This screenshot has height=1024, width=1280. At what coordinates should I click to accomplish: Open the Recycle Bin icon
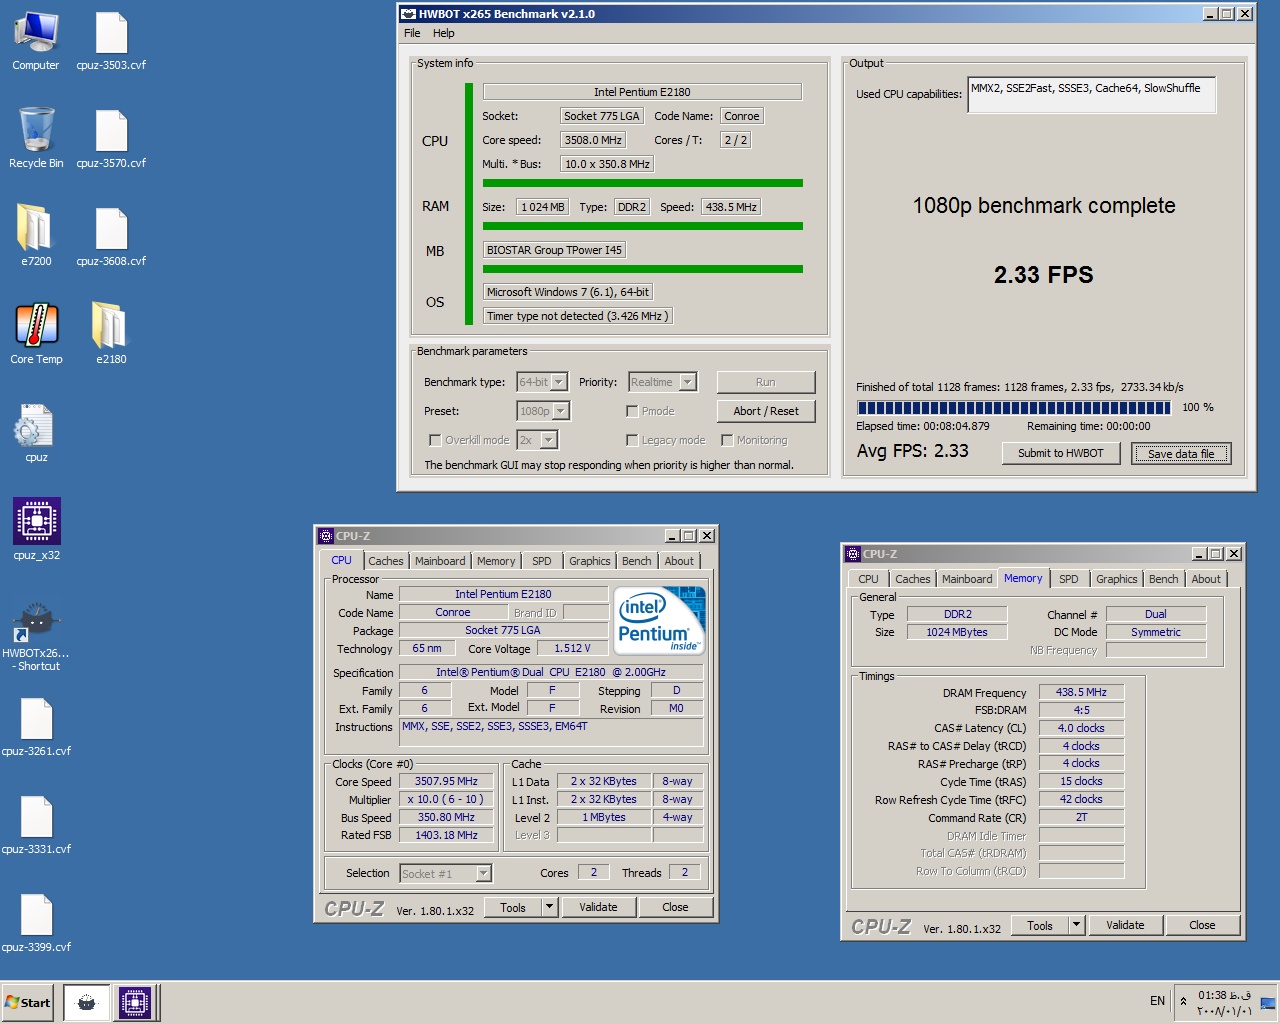[x=36, y=139]
